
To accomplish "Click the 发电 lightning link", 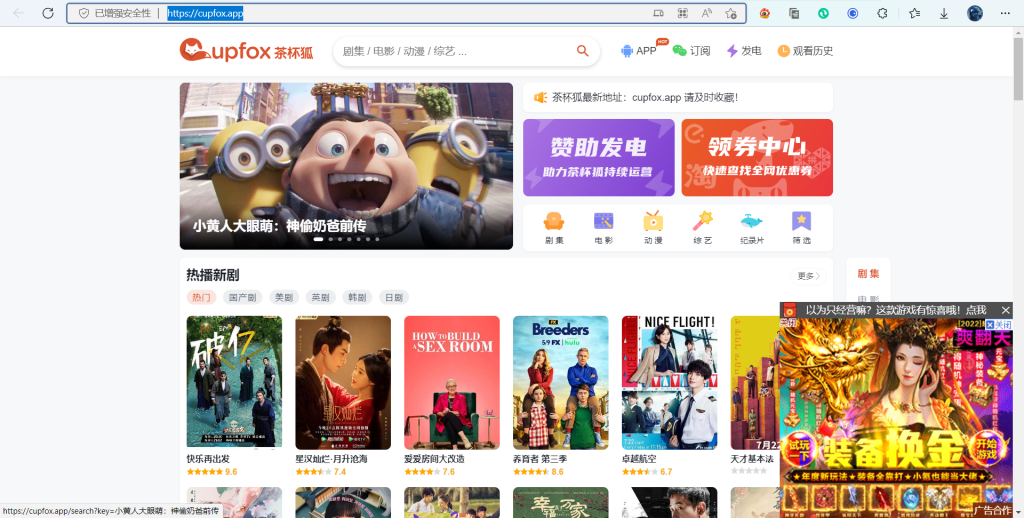I will (744, 51).
